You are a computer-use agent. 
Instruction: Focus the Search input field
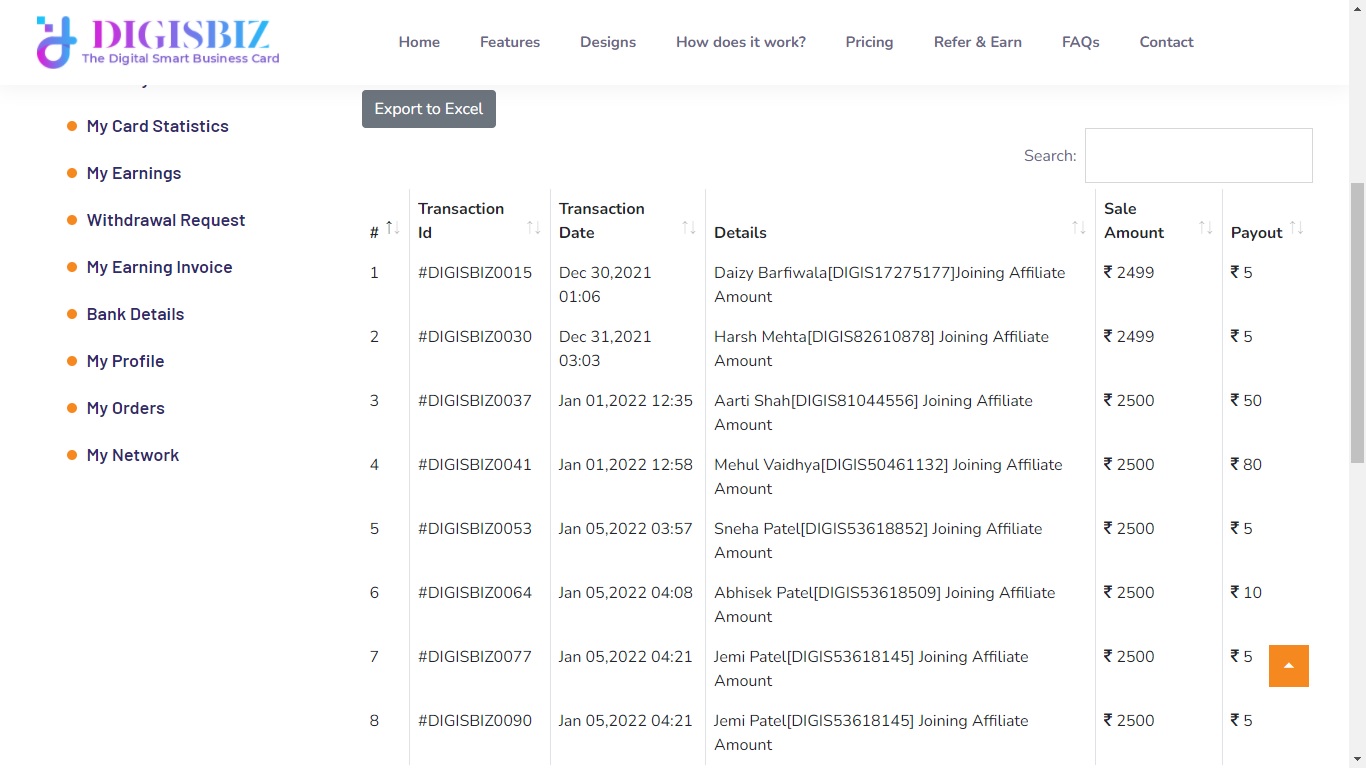[1198, 156]
